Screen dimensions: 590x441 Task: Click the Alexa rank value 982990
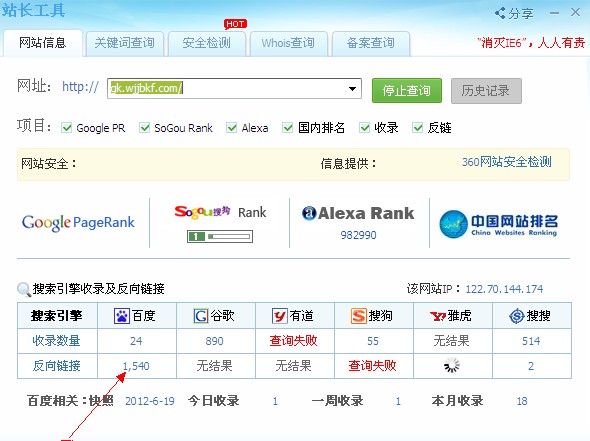click(358, 235)
